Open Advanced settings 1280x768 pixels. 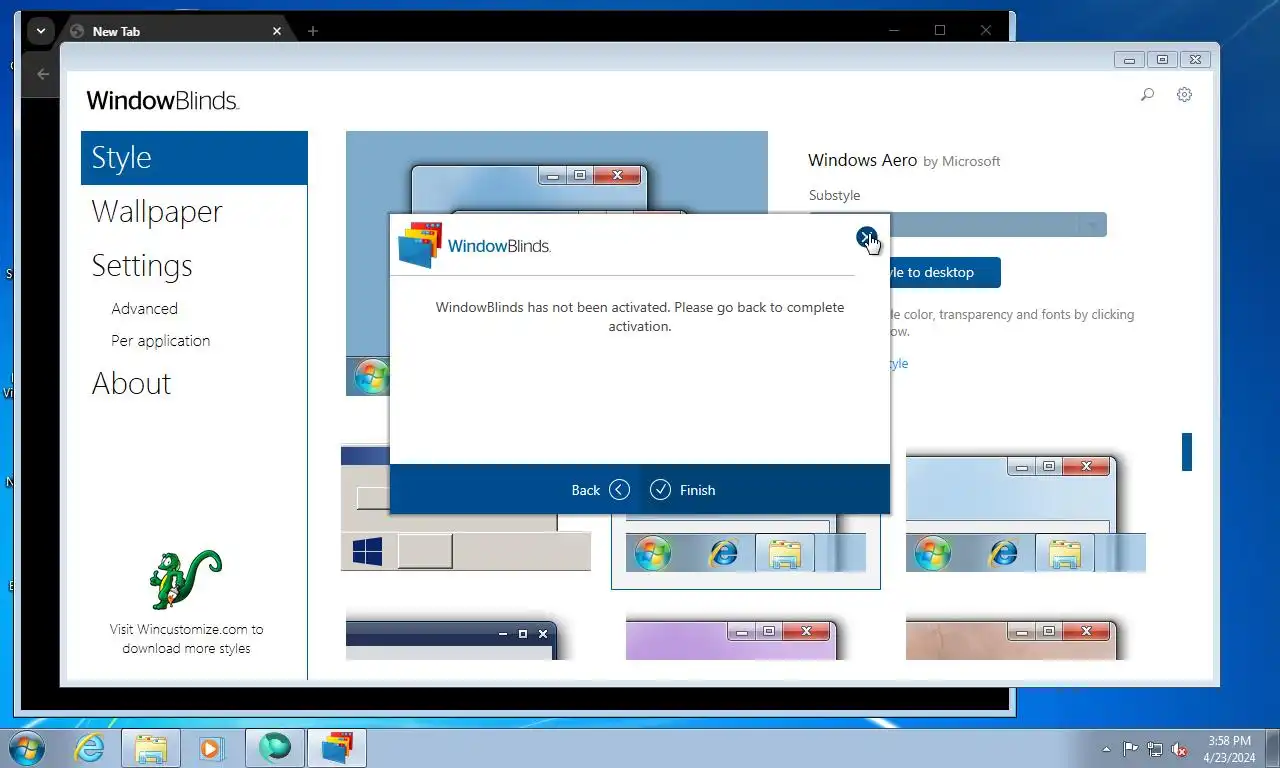(144, 309)
